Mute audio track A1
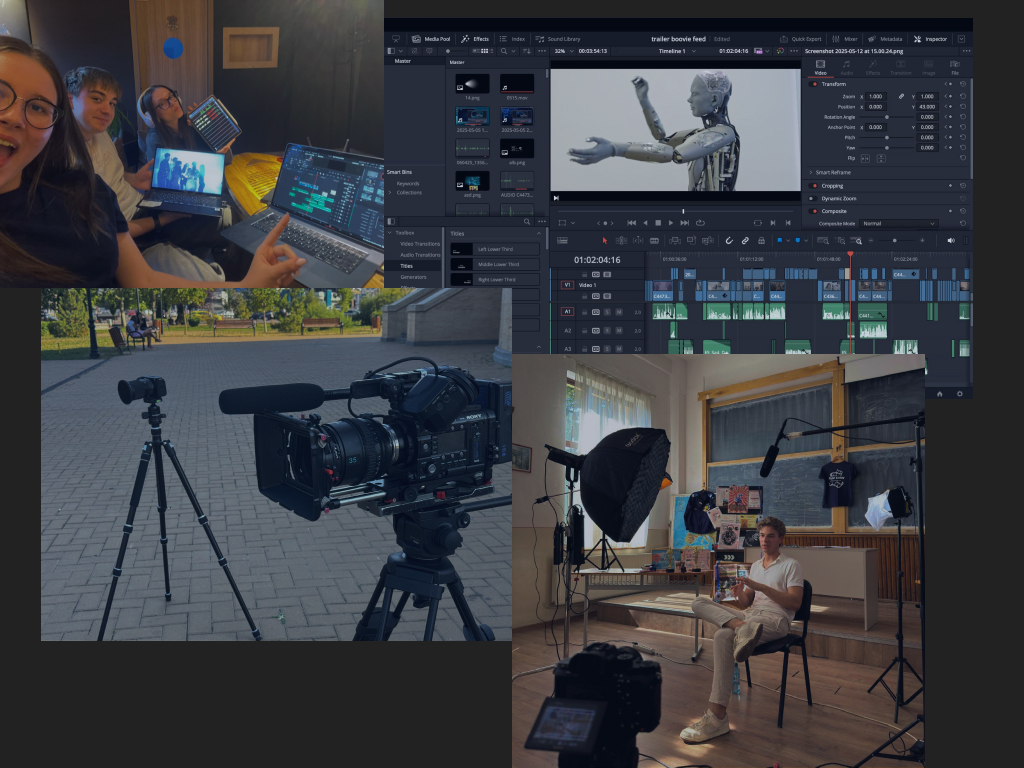This screenshot has width=1024, height=768. (618, 312)
